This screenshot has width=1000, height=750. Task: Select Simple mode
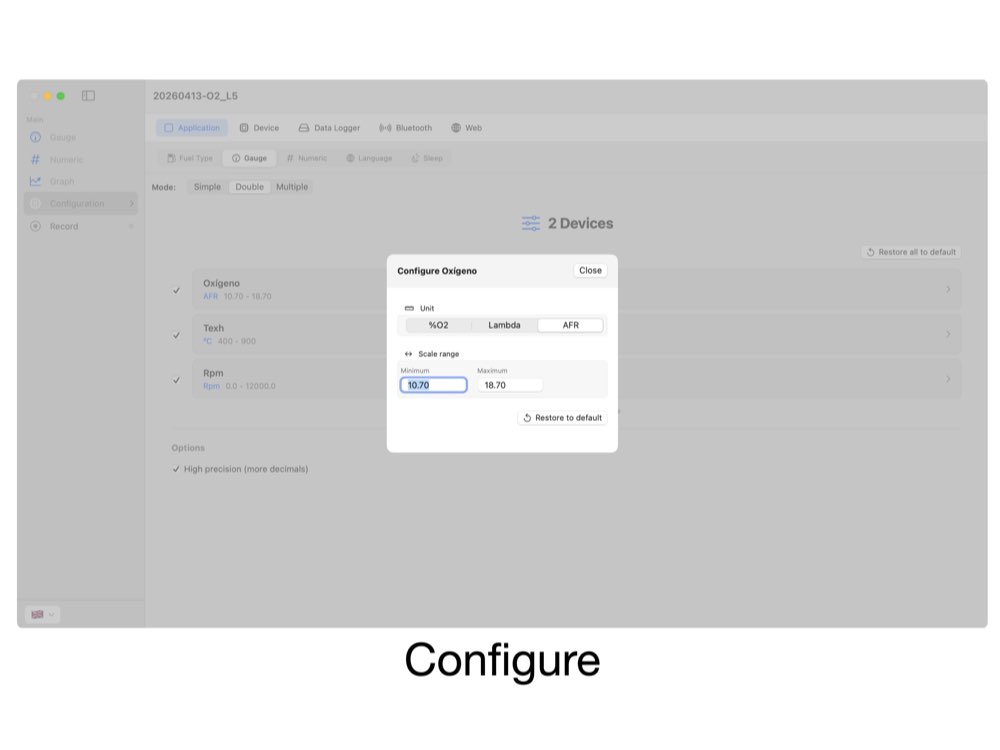click(207, 187)
